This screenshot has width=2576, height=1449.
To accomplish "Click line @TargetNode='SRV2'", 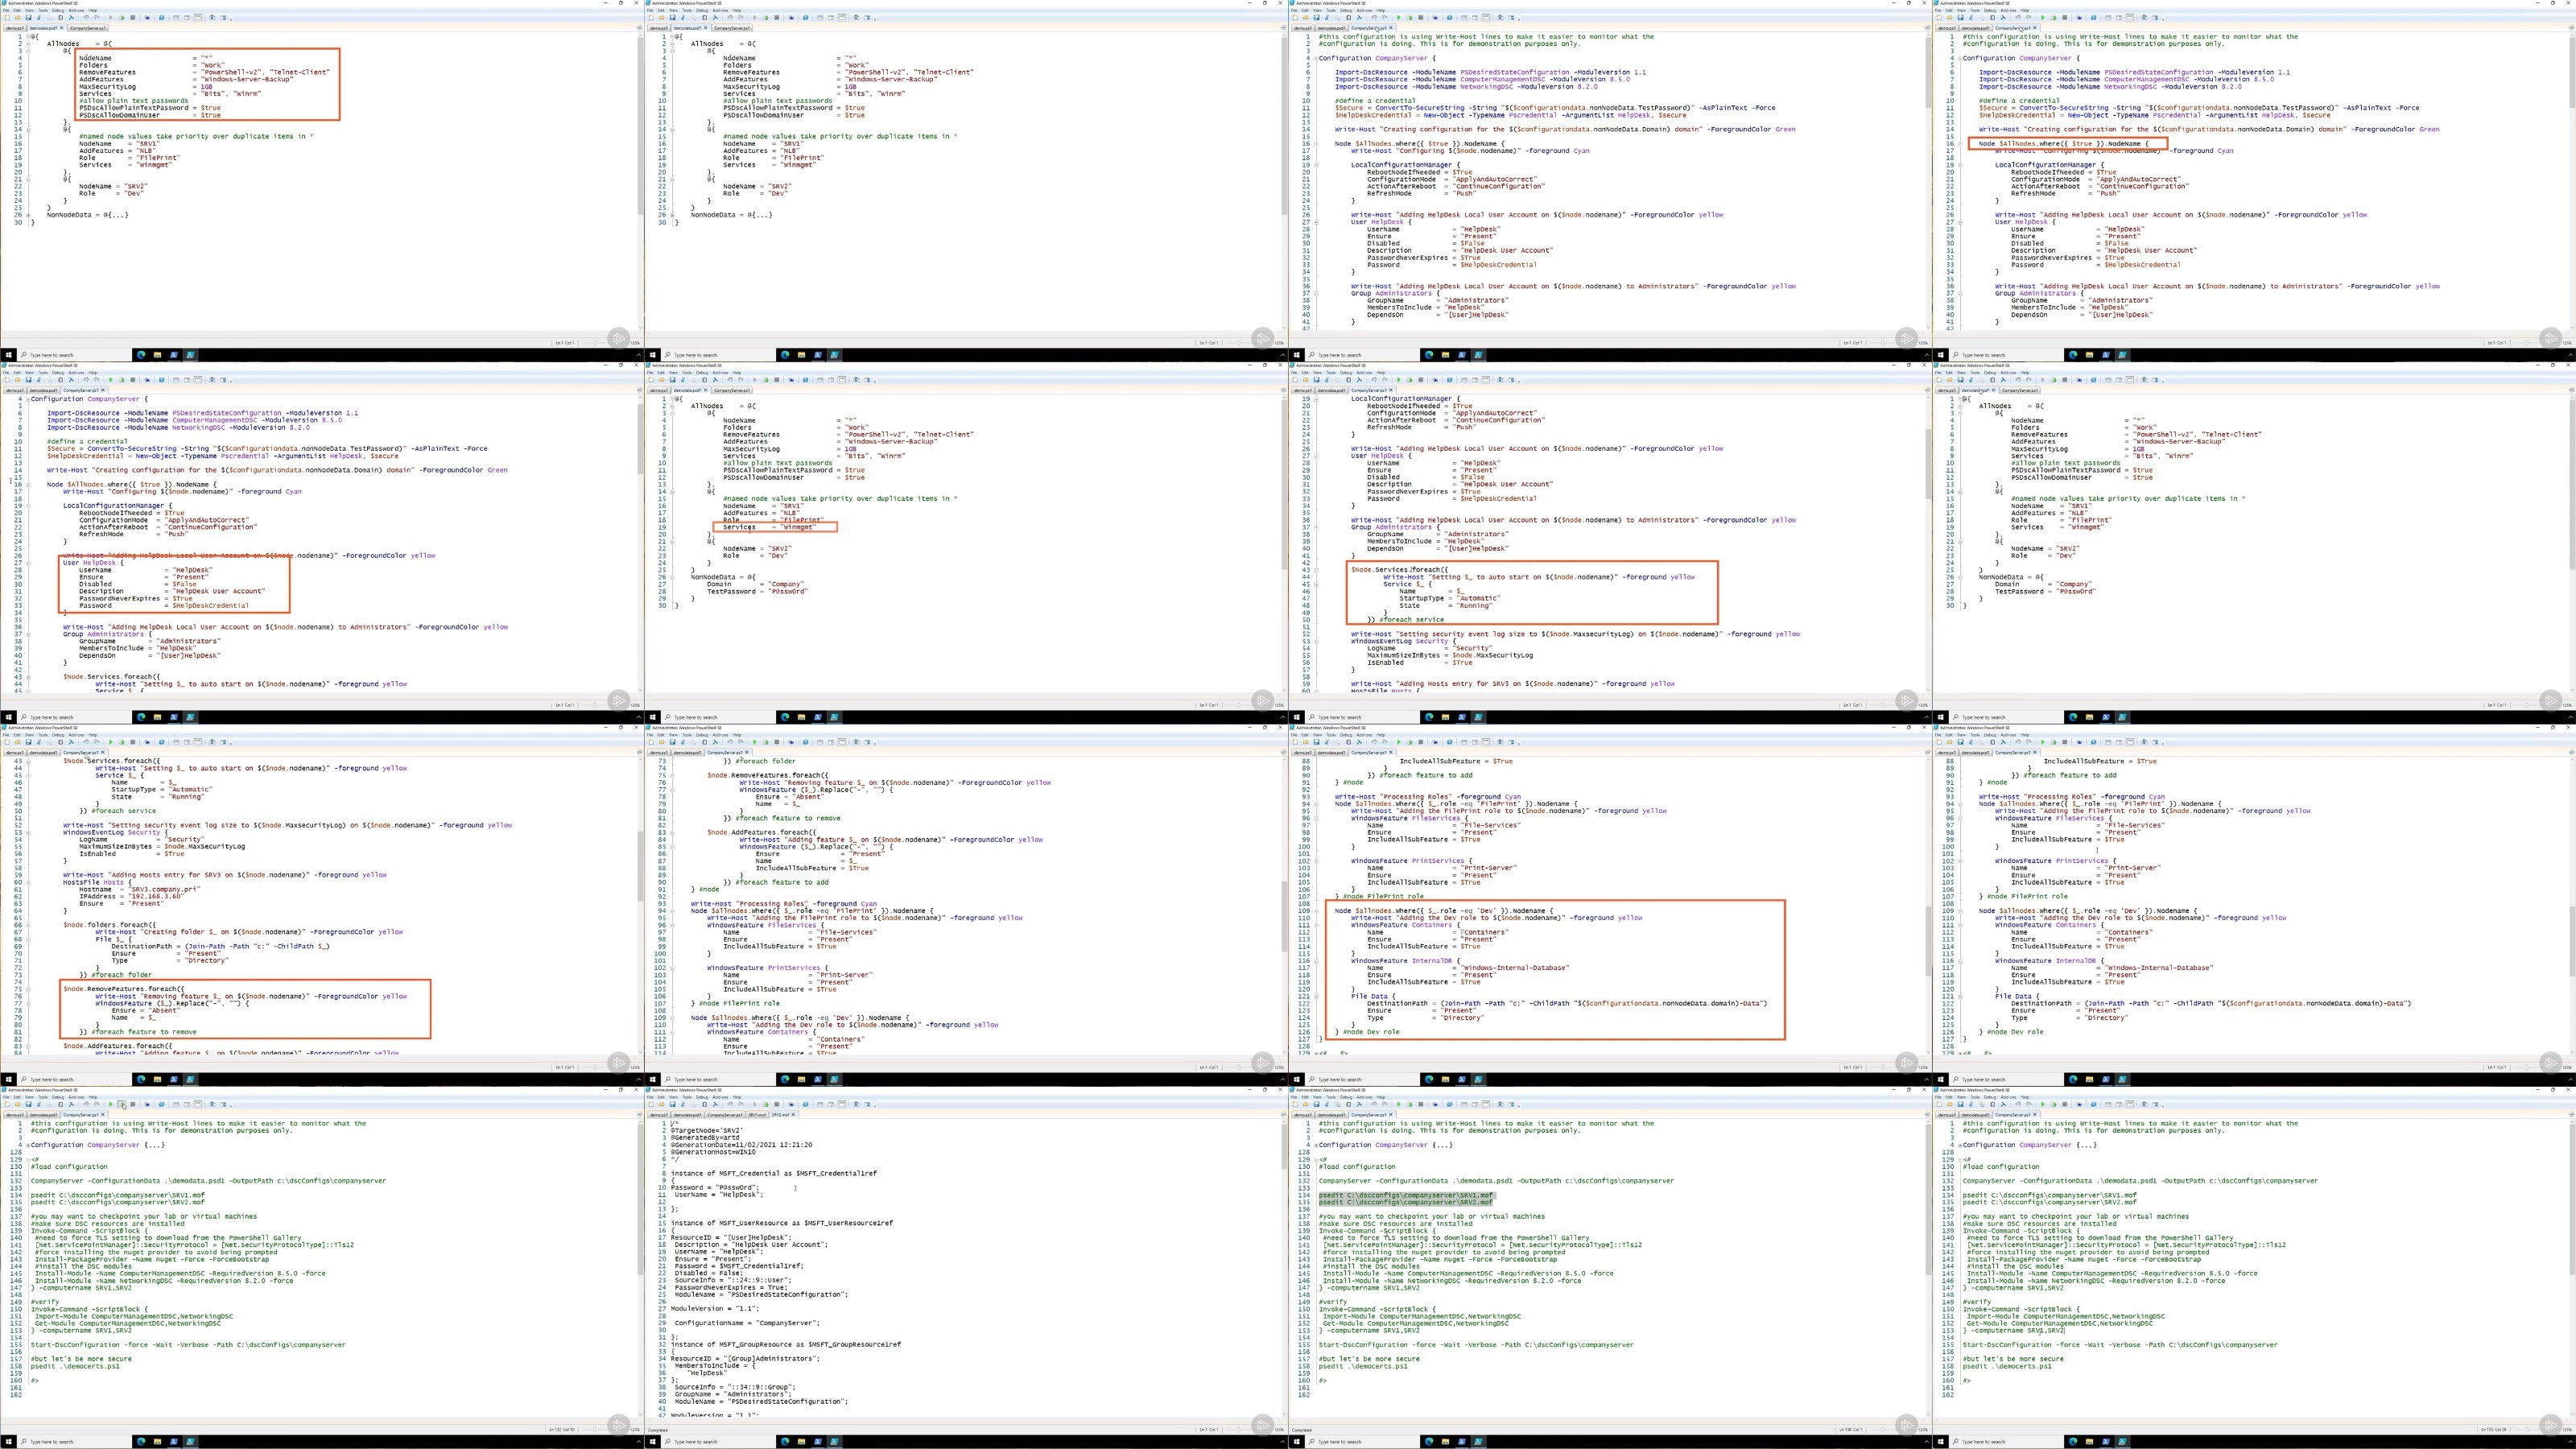I will 707,1130.
